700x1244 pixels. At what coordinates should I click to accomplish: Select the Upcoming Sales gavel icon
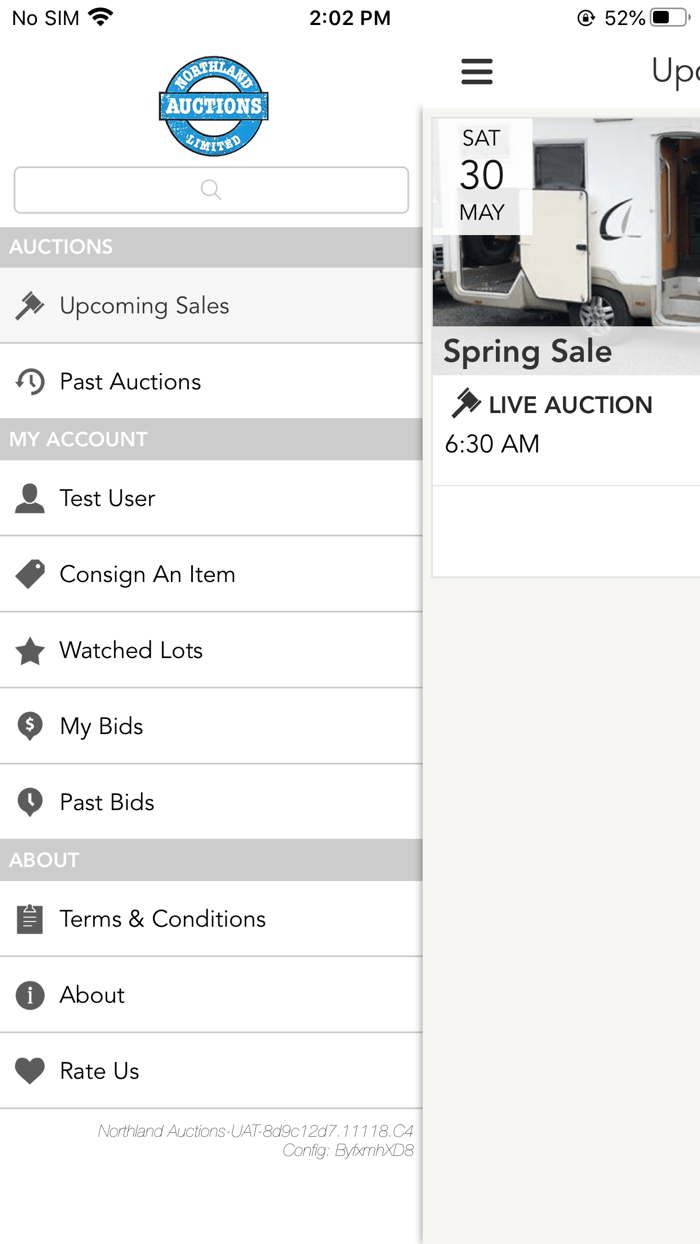tap(29, 305)
